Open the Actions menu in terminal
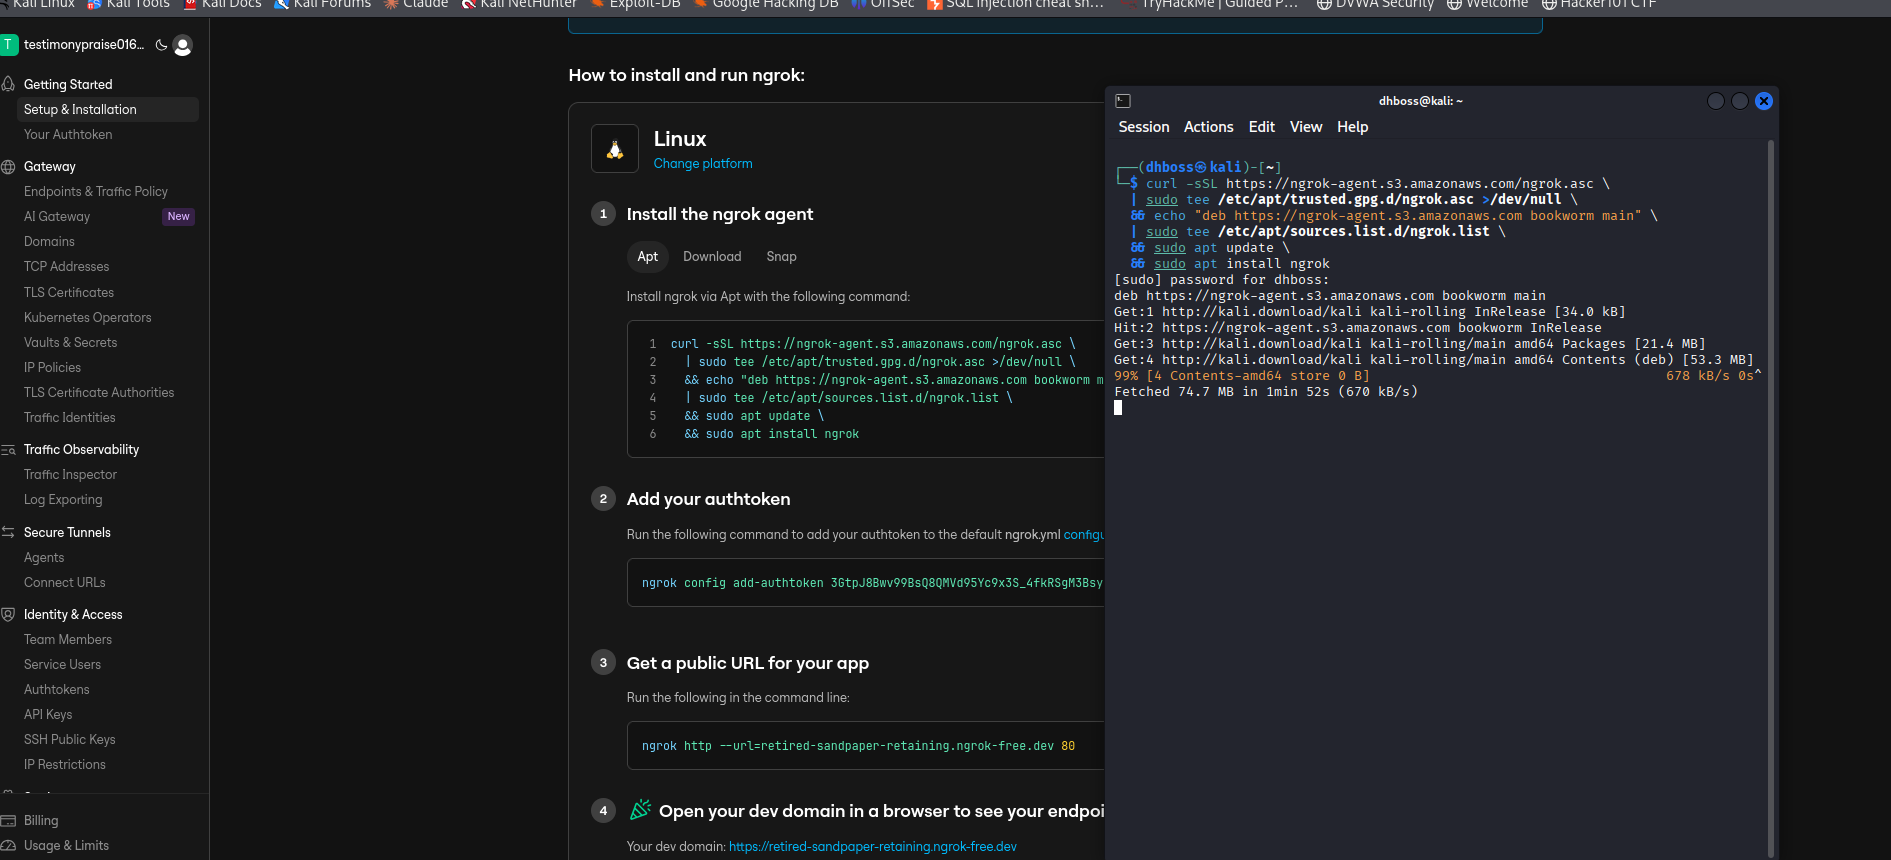 1209,127
